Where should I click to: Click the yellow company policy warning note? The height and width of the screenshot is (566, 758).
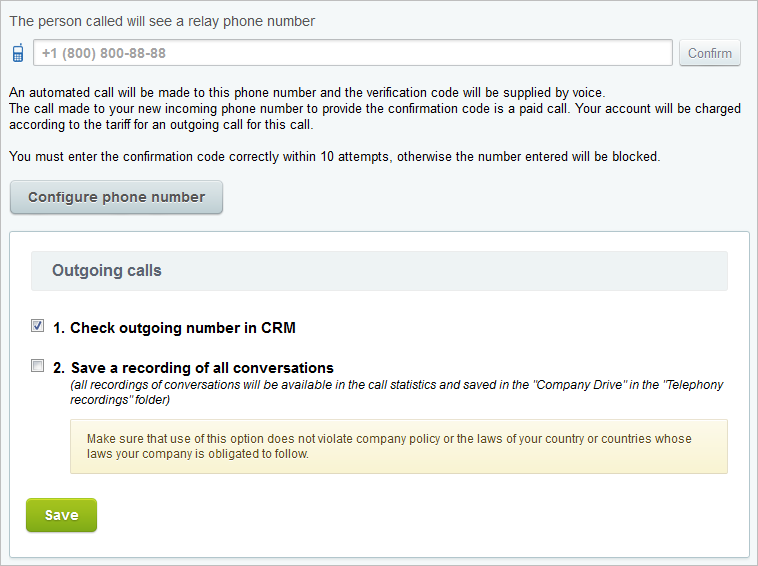pyautogui.click(x=398, y=446)
